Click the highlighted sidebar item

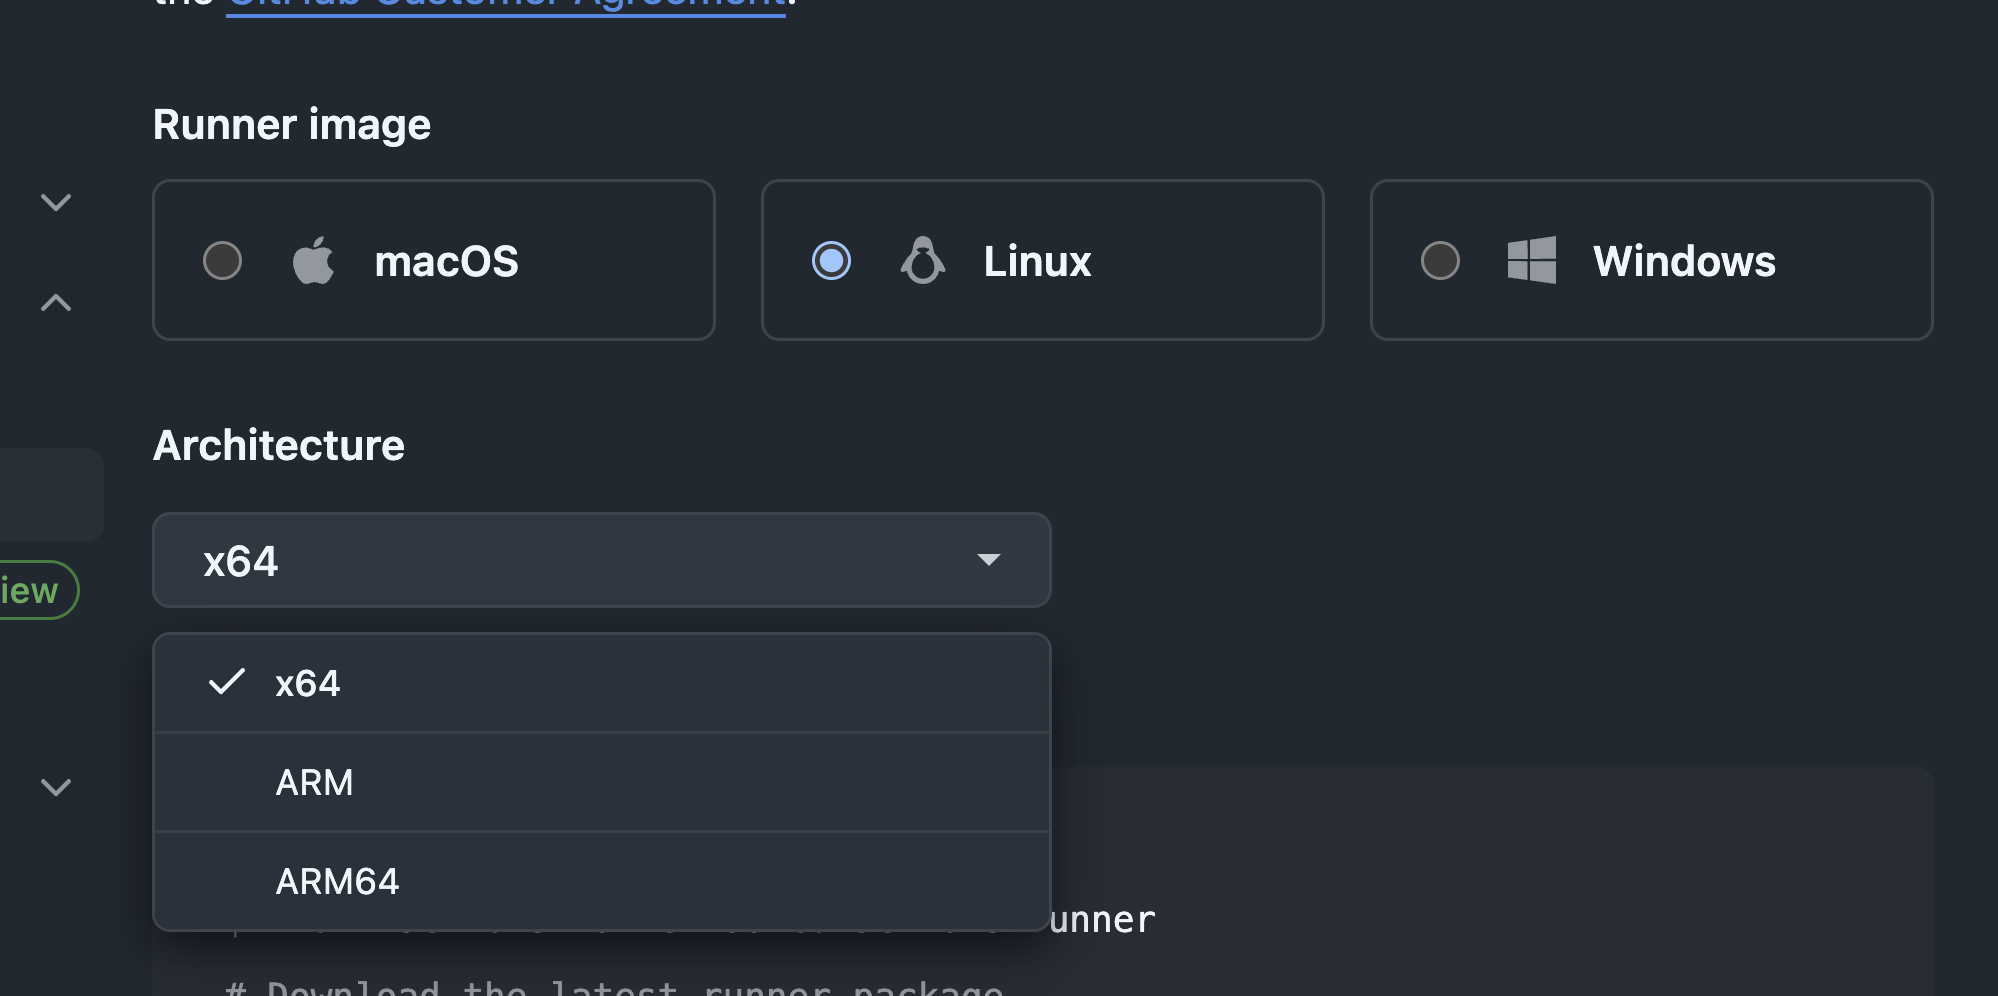(50, 495)
